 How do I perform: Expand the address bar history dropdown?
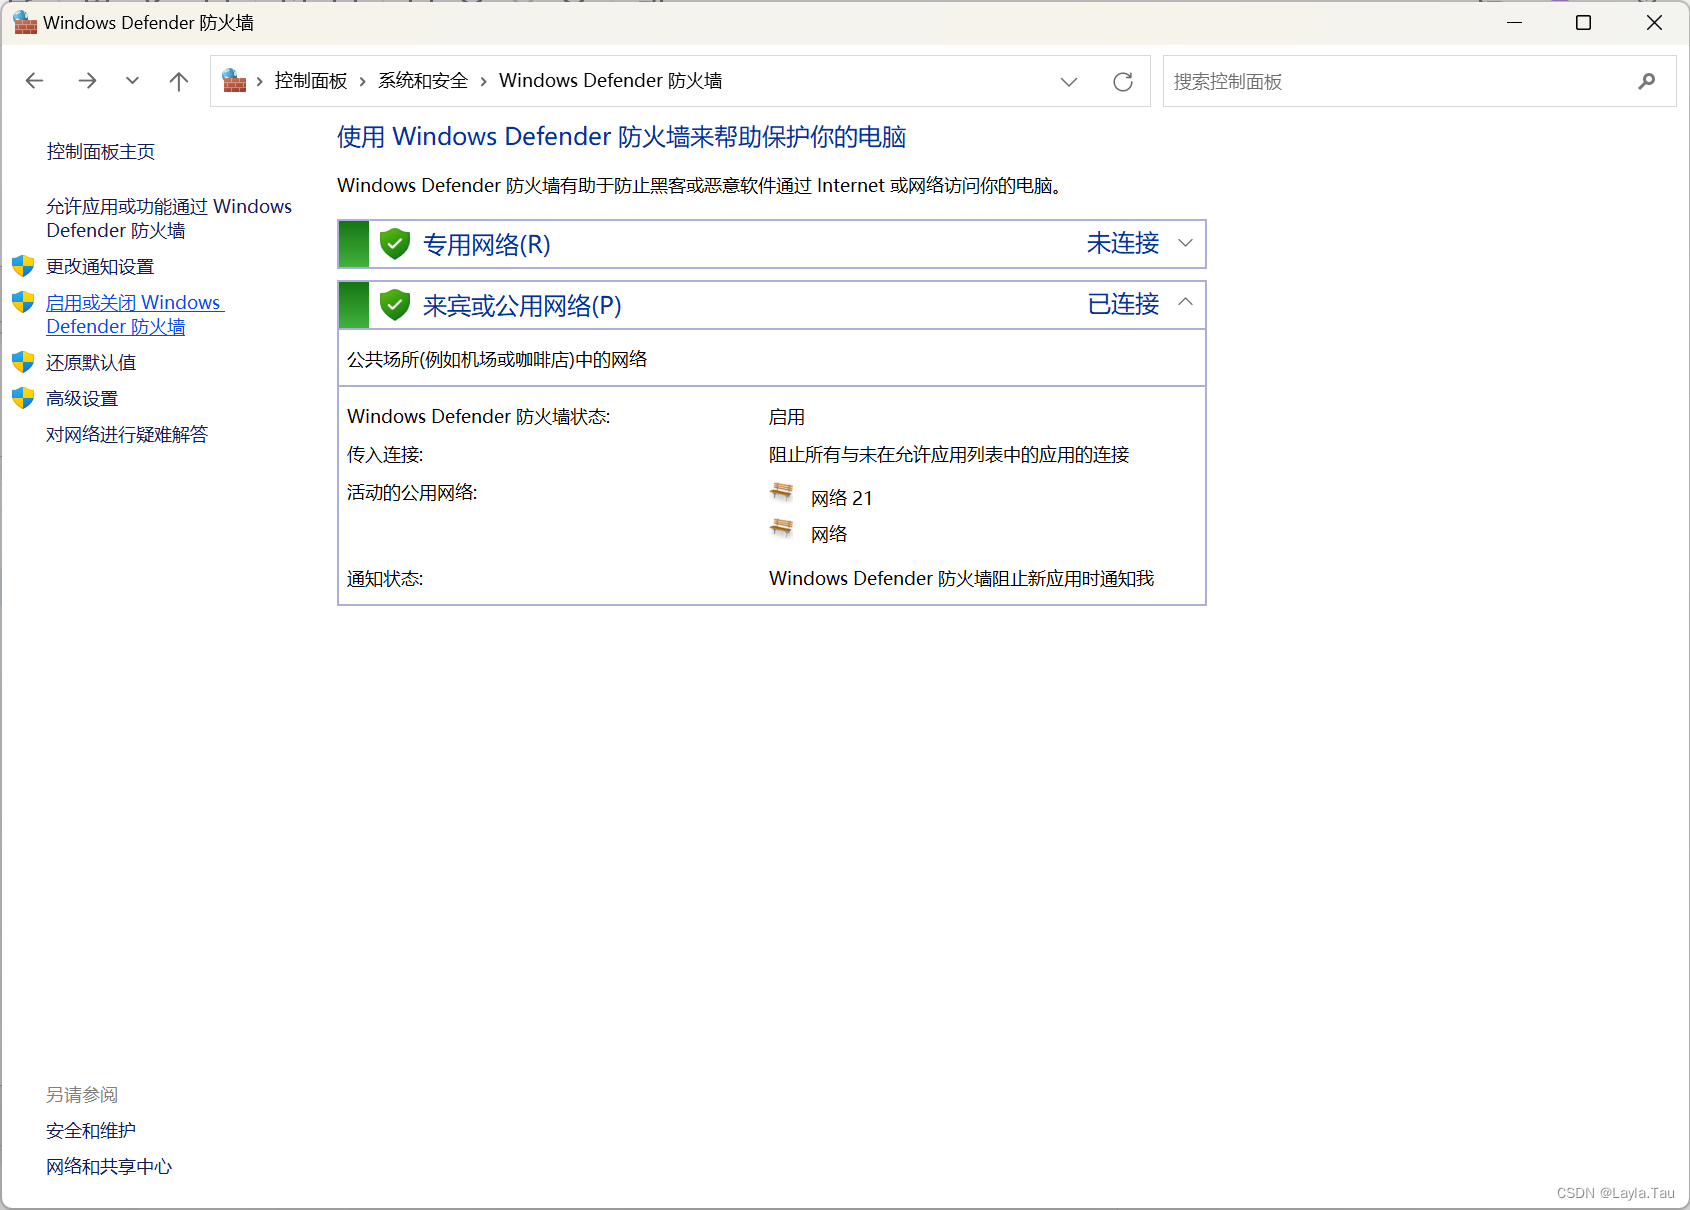pos(1069,81)
